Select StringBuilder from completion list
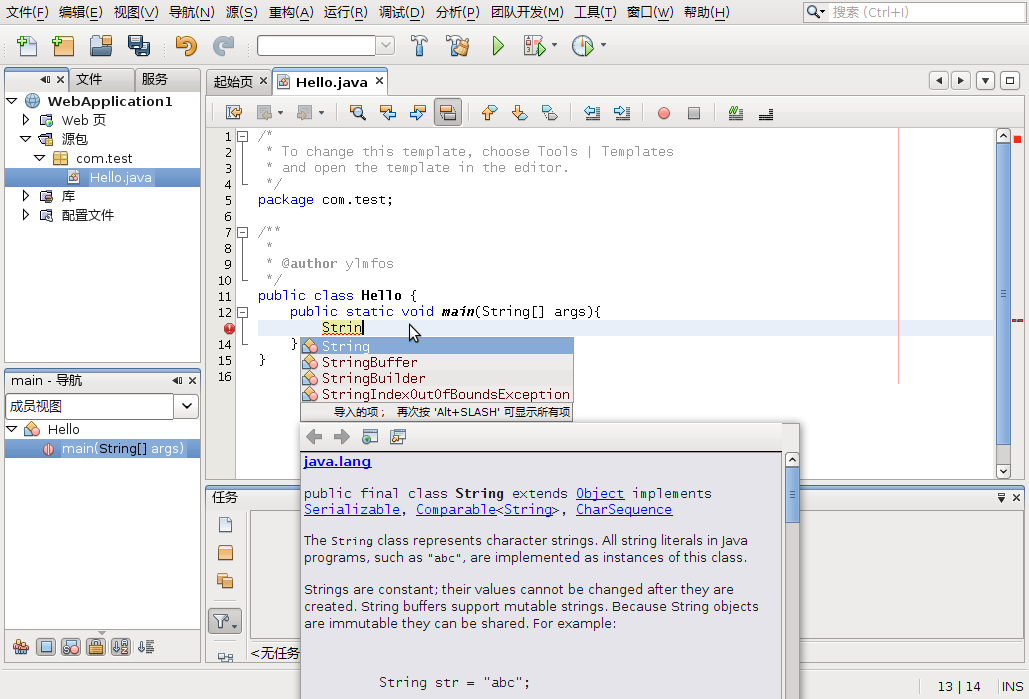Screen dimensions: 1029x699 373,378
